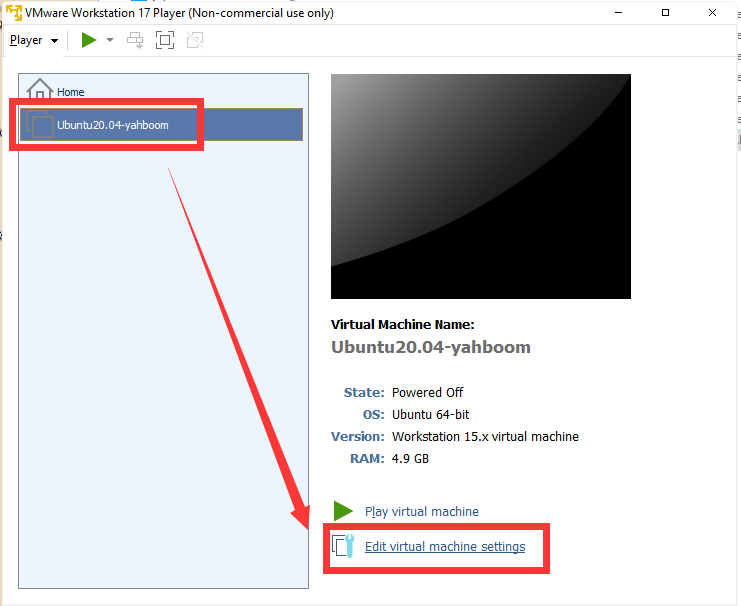Click the green power-on toolbar button
This screenshot has height=606, width=741.
(x=88, y=40)
